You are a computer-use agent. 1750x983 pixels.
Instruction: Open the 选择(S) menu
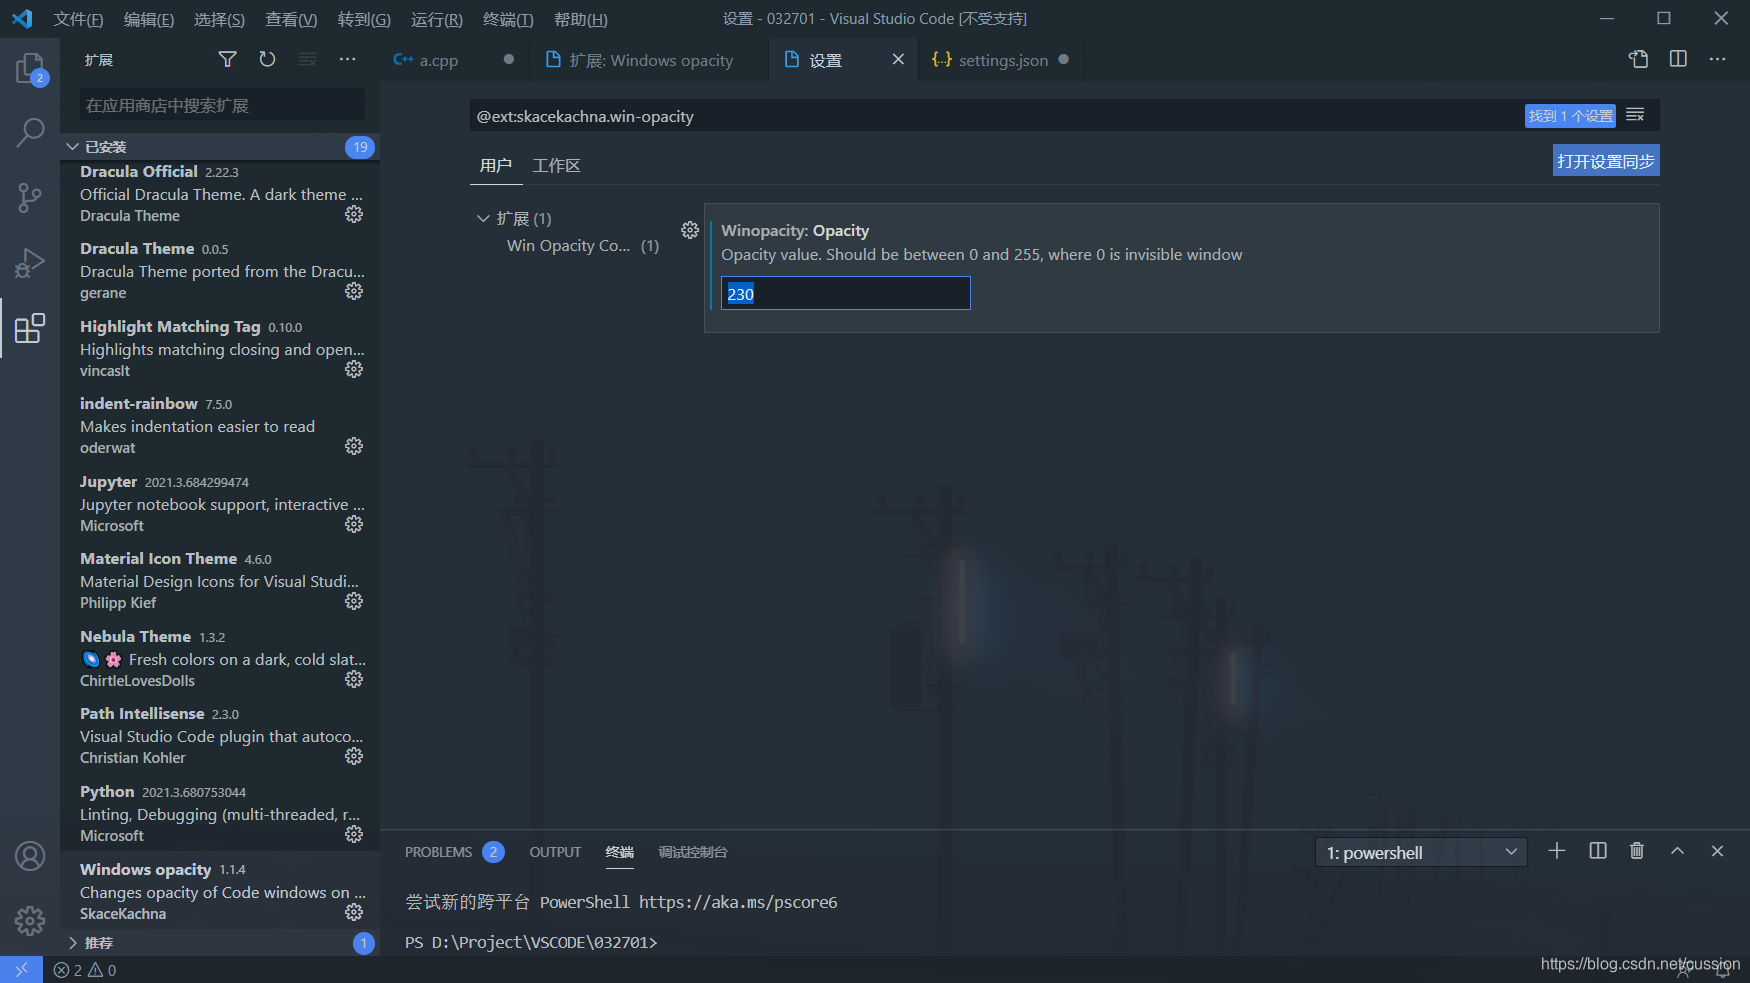pyautogui.click(x=219, y=19)
